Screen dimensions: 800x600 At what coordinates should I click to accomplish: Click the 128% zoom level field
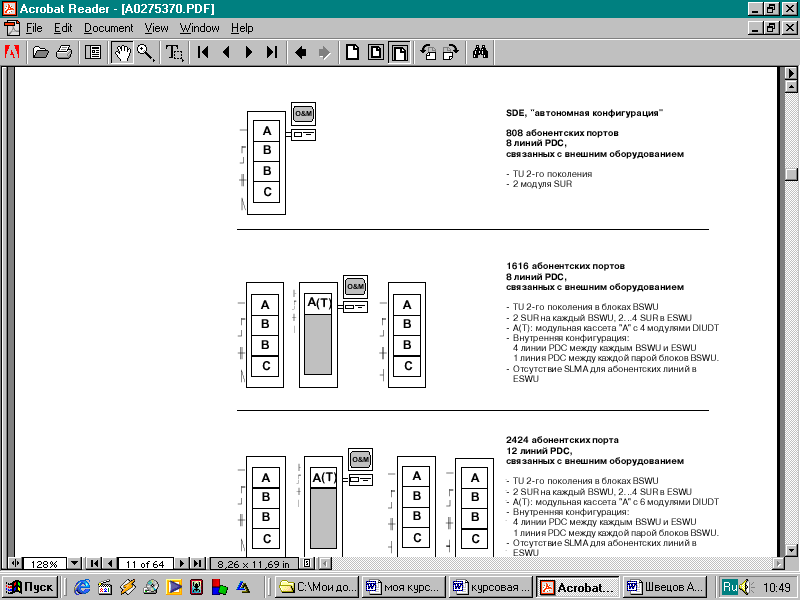pyautogui.click(x=45, y=564)
